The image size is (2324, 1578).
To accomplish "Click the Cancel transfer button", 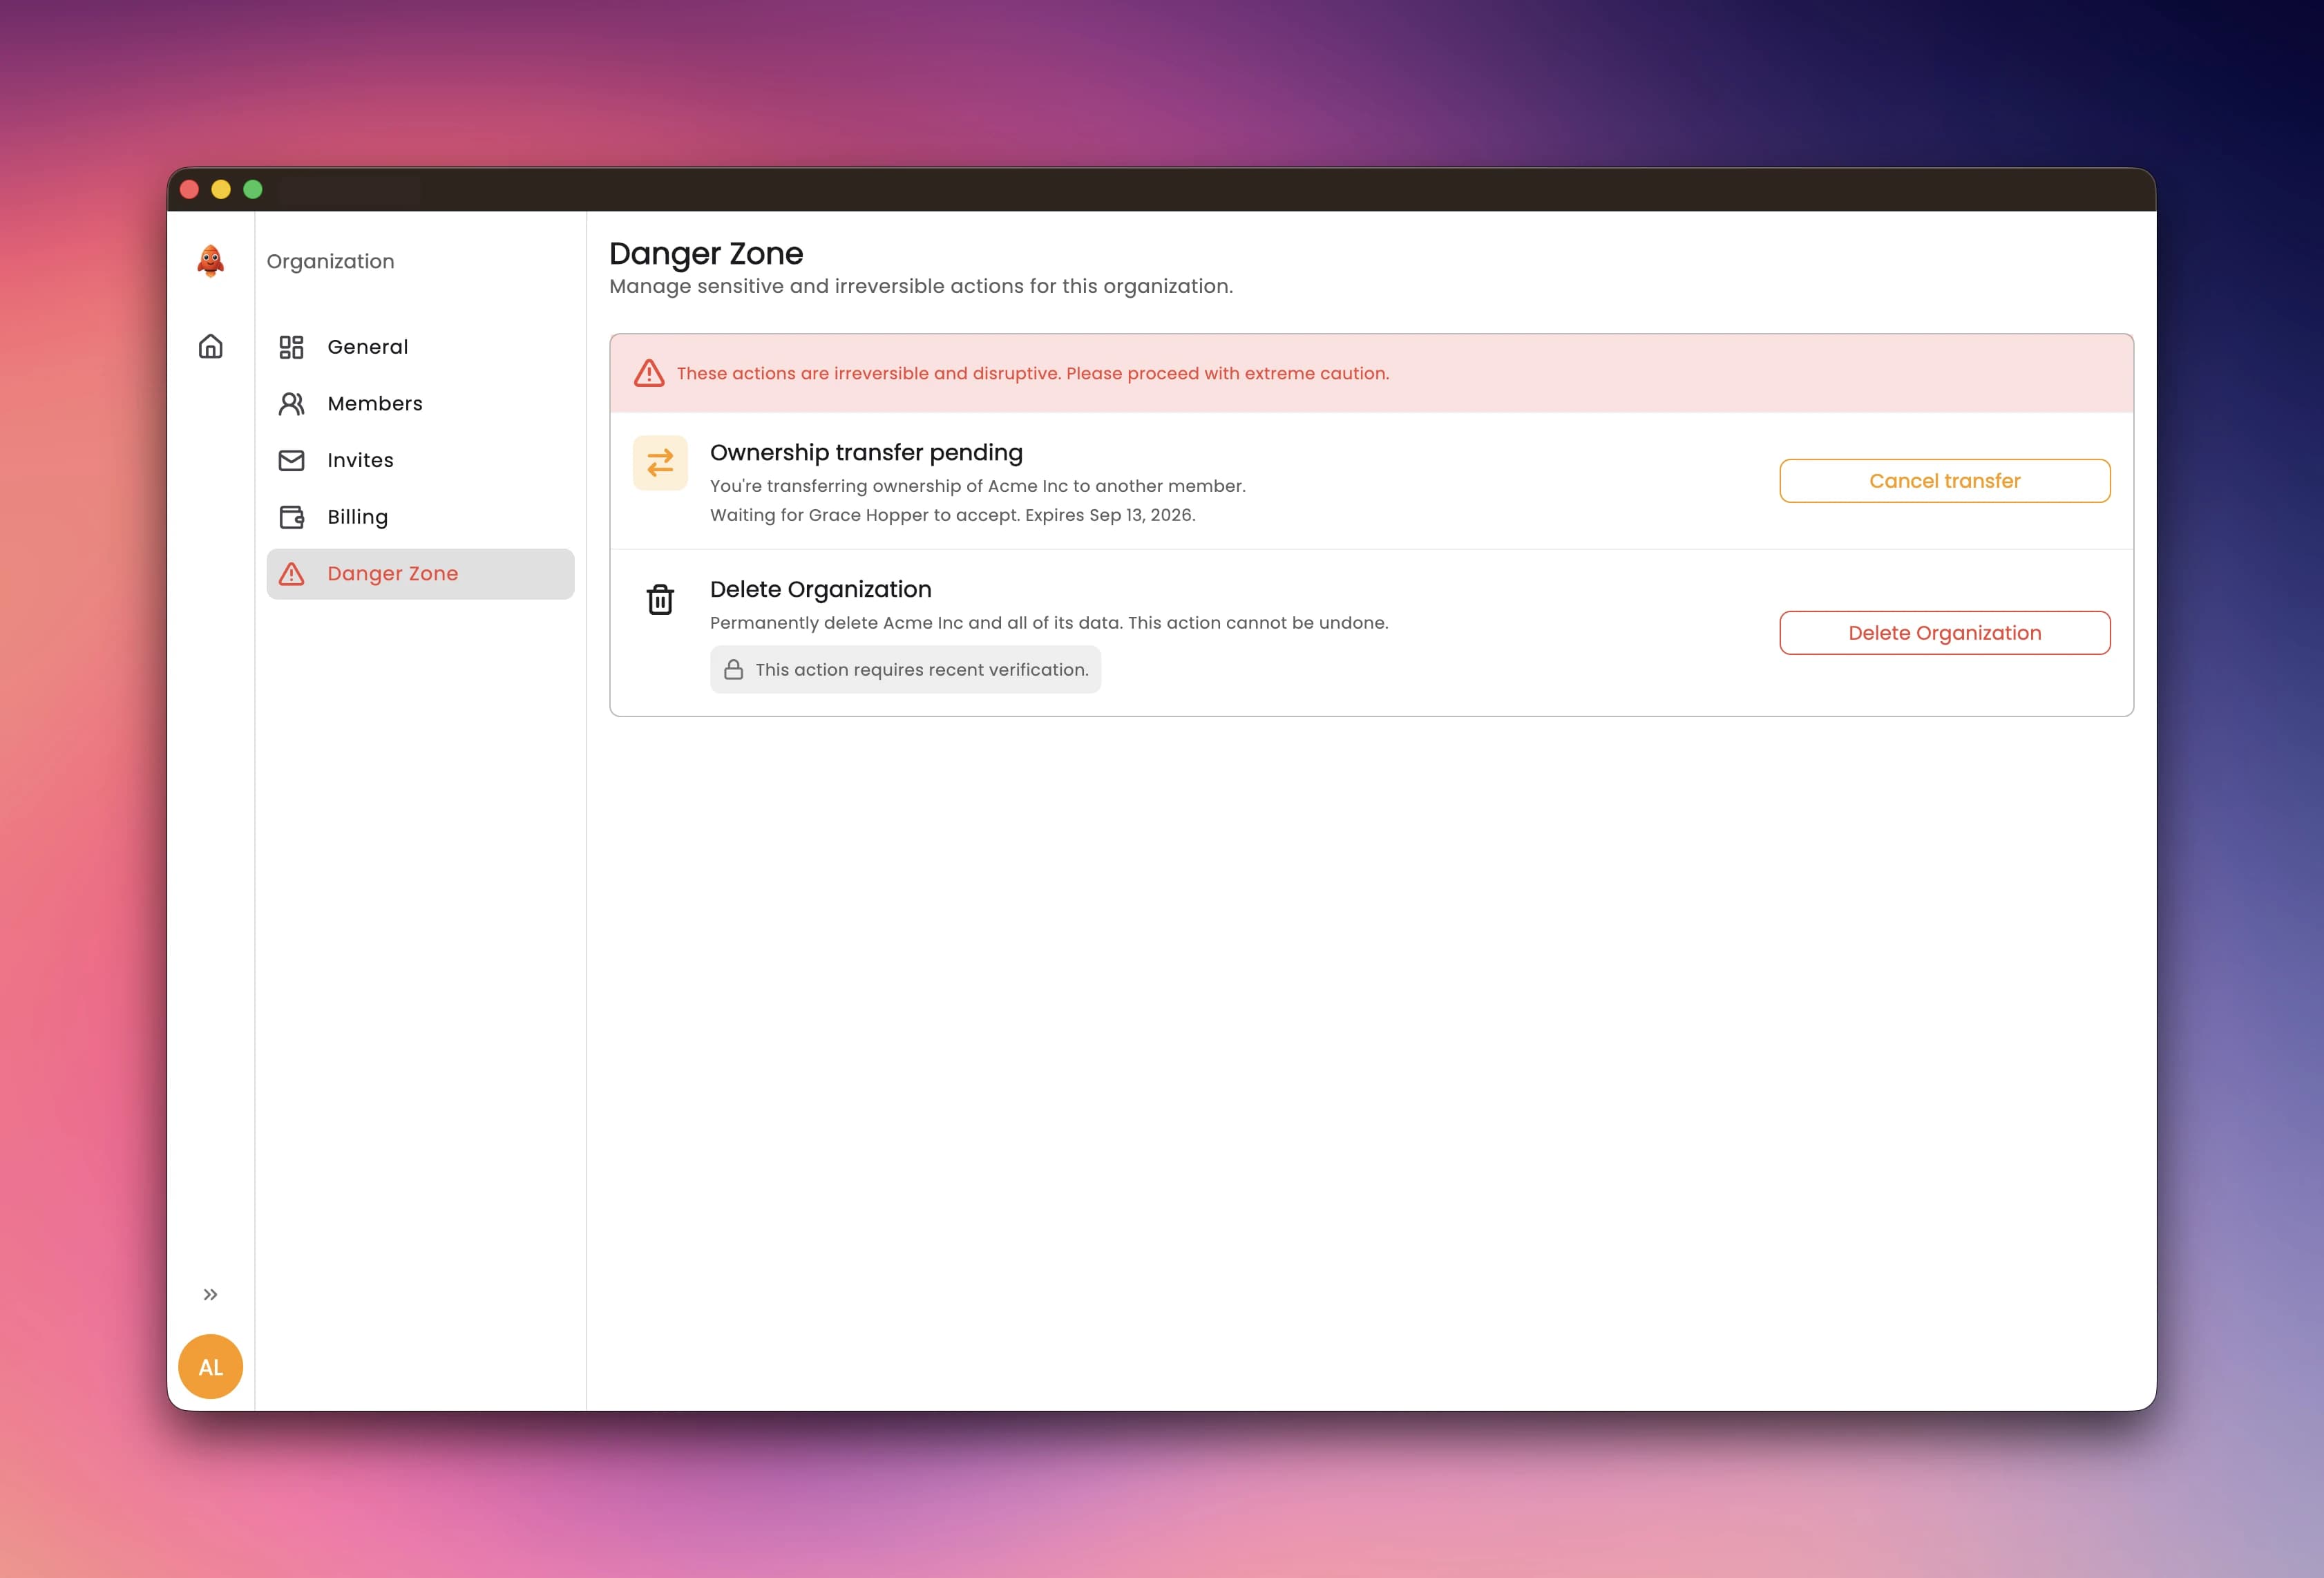I will click(x=1944, y=481).
